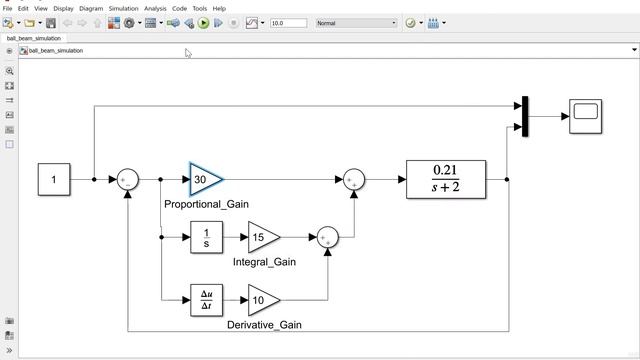This screenshot has height=360, width=640.
Task: Click the Stop simulation button
Action: pos(233,23)
